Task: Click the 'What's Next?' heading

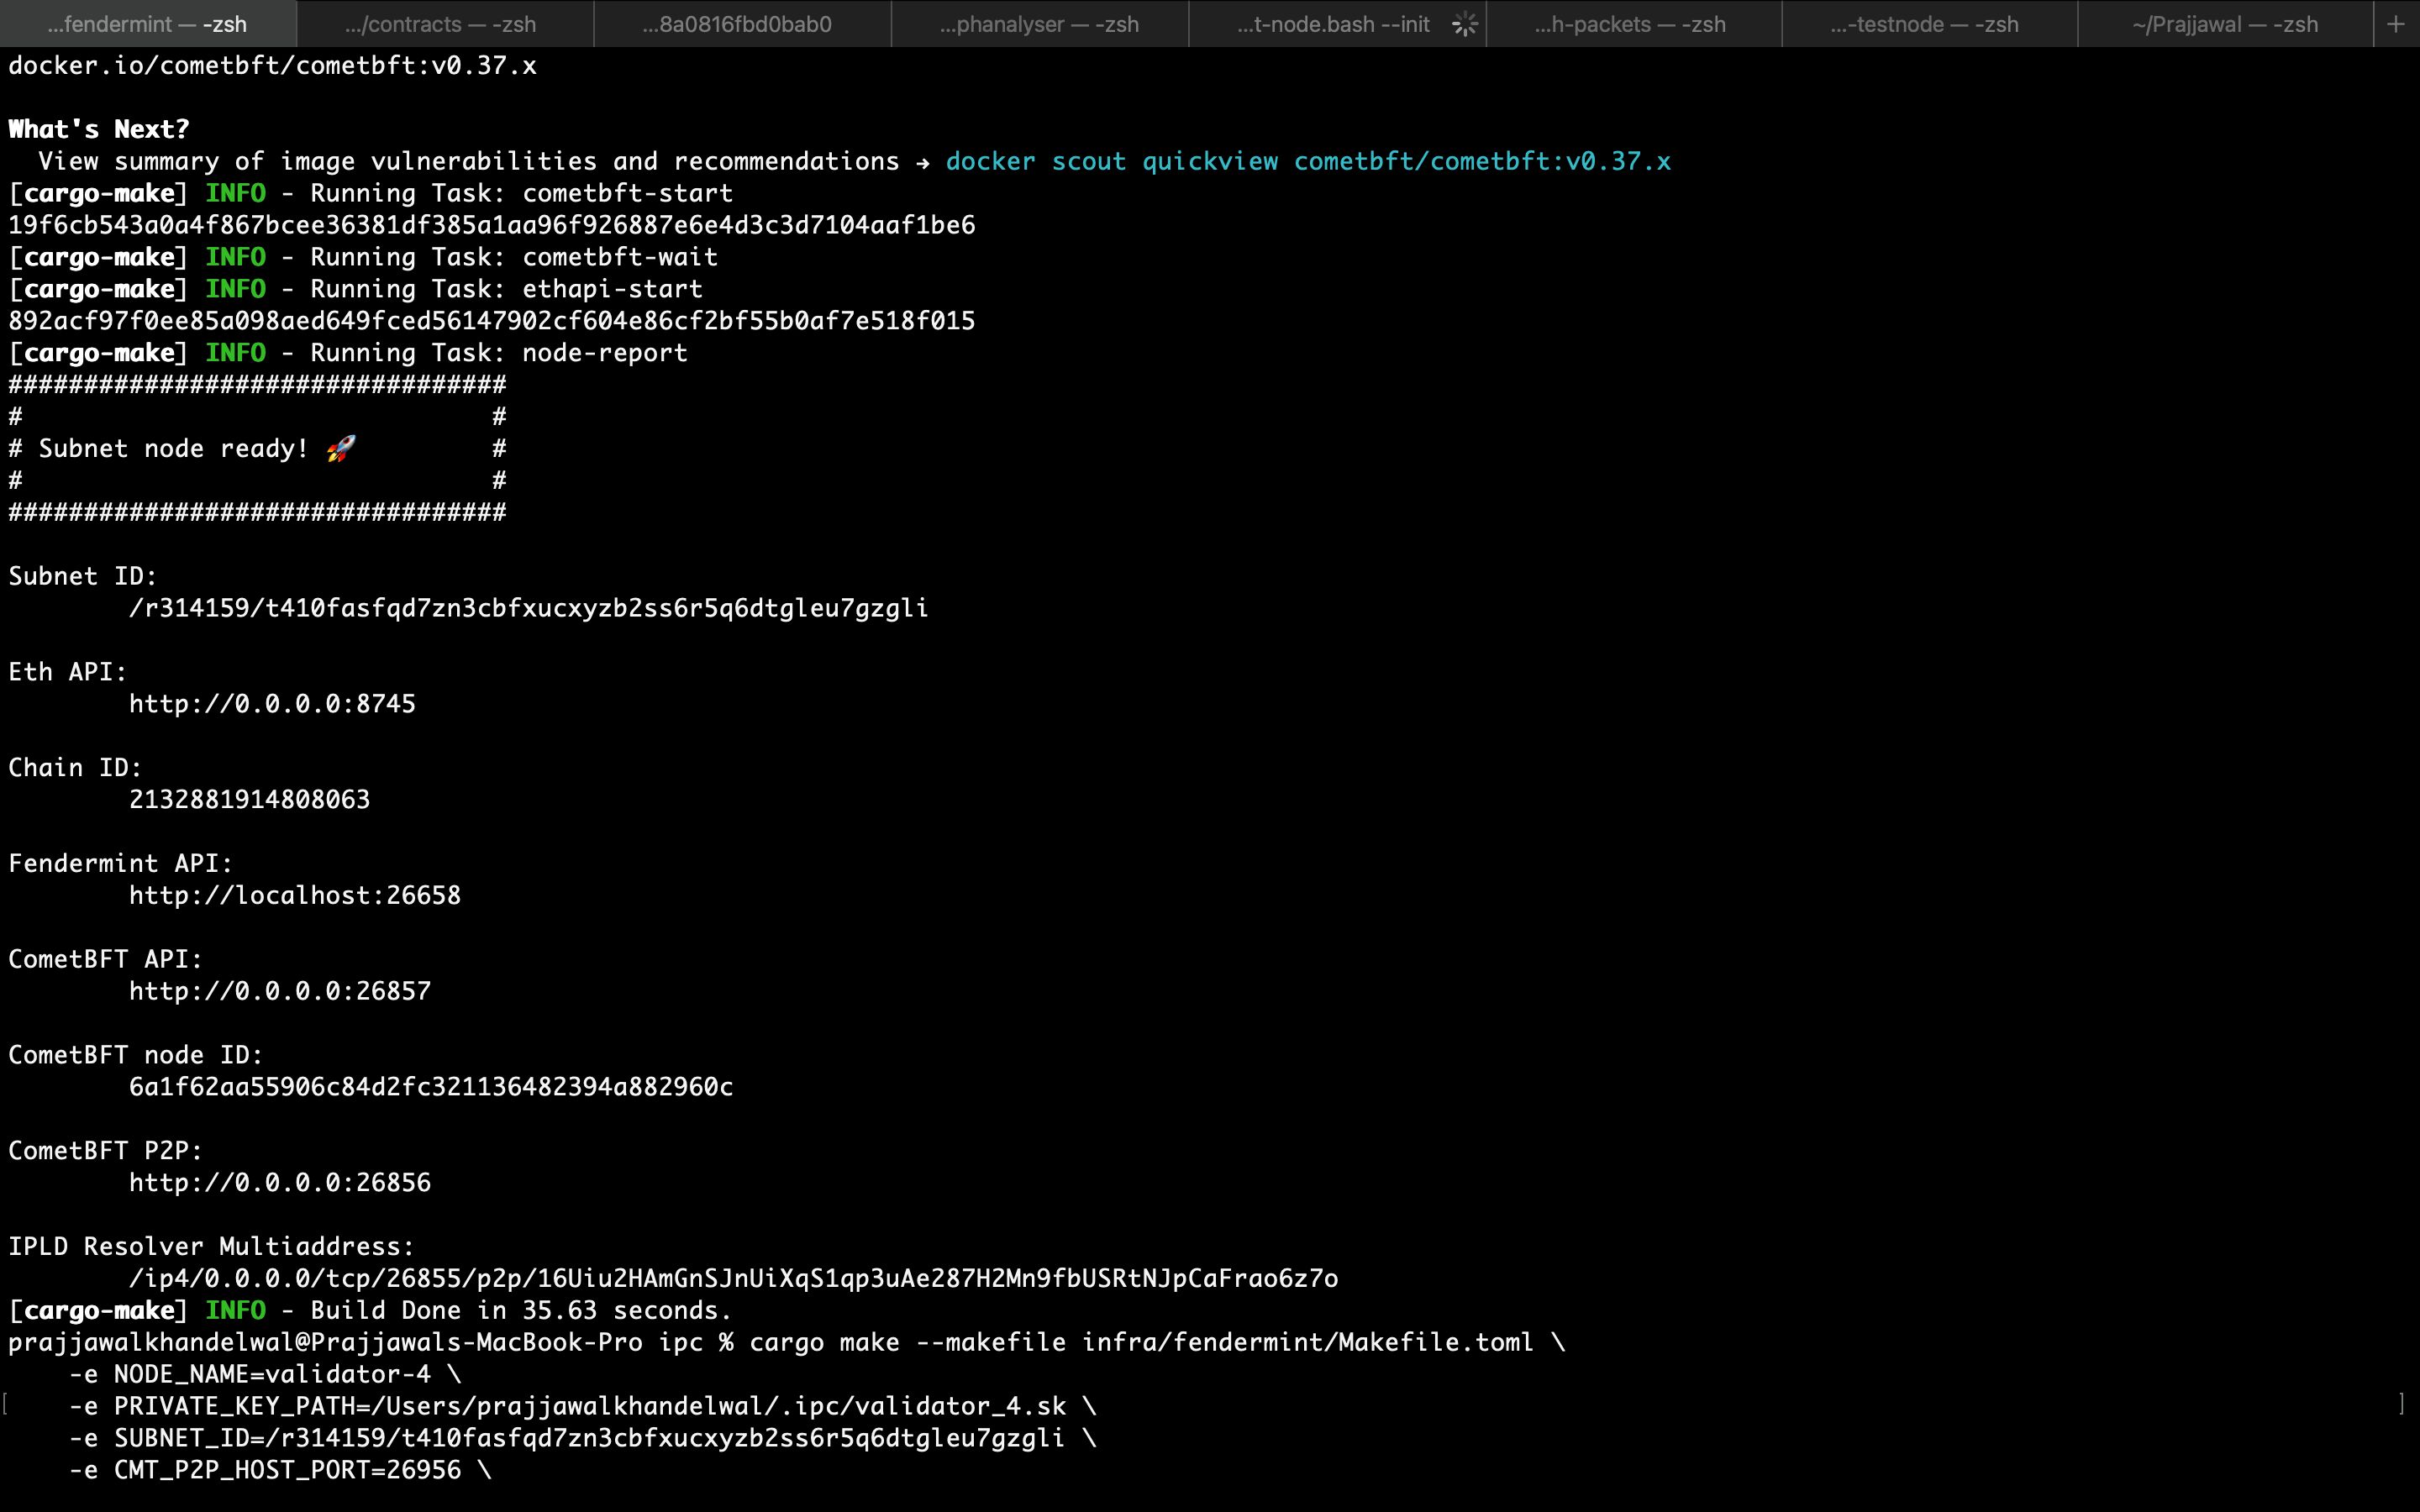Action: coord(99,129)
